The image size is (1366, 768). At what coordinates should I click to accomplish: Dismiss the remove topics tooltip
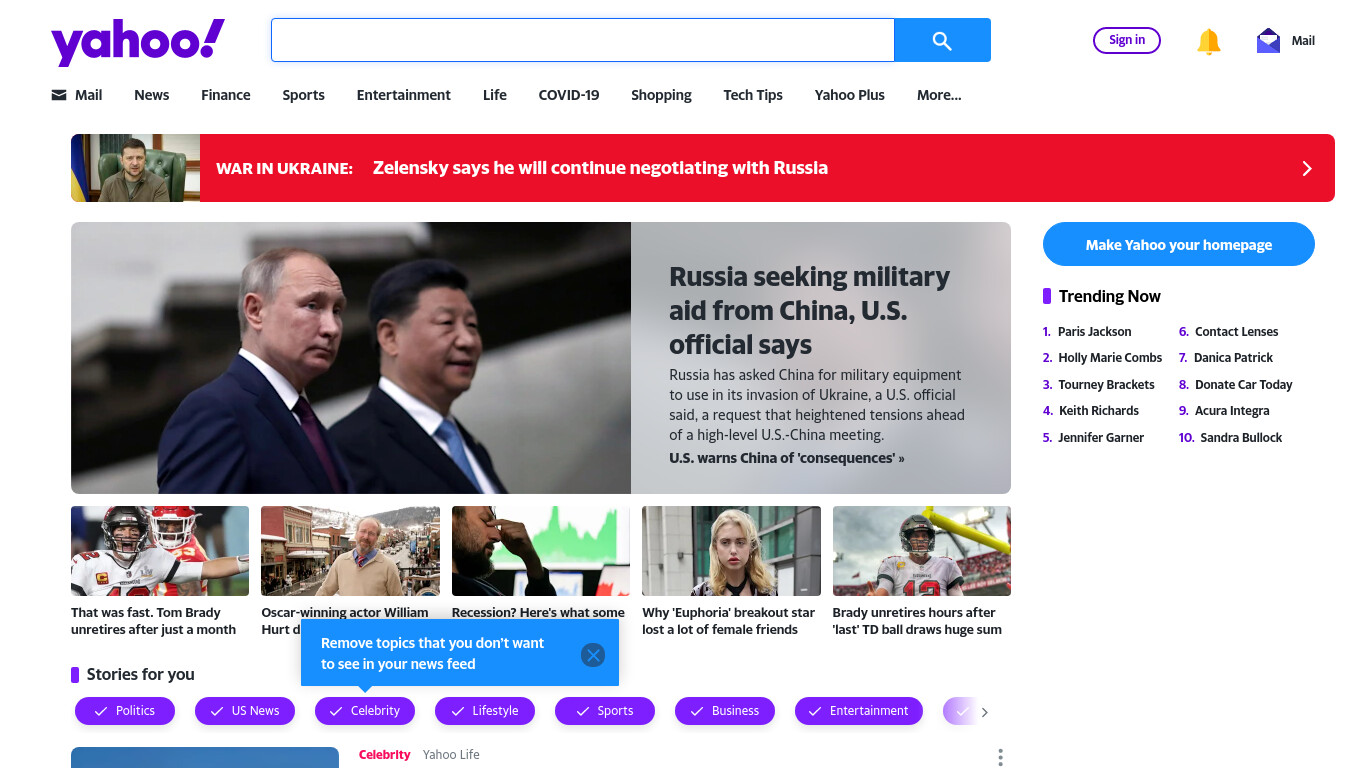pyautogui.click(x=593, y=655)
